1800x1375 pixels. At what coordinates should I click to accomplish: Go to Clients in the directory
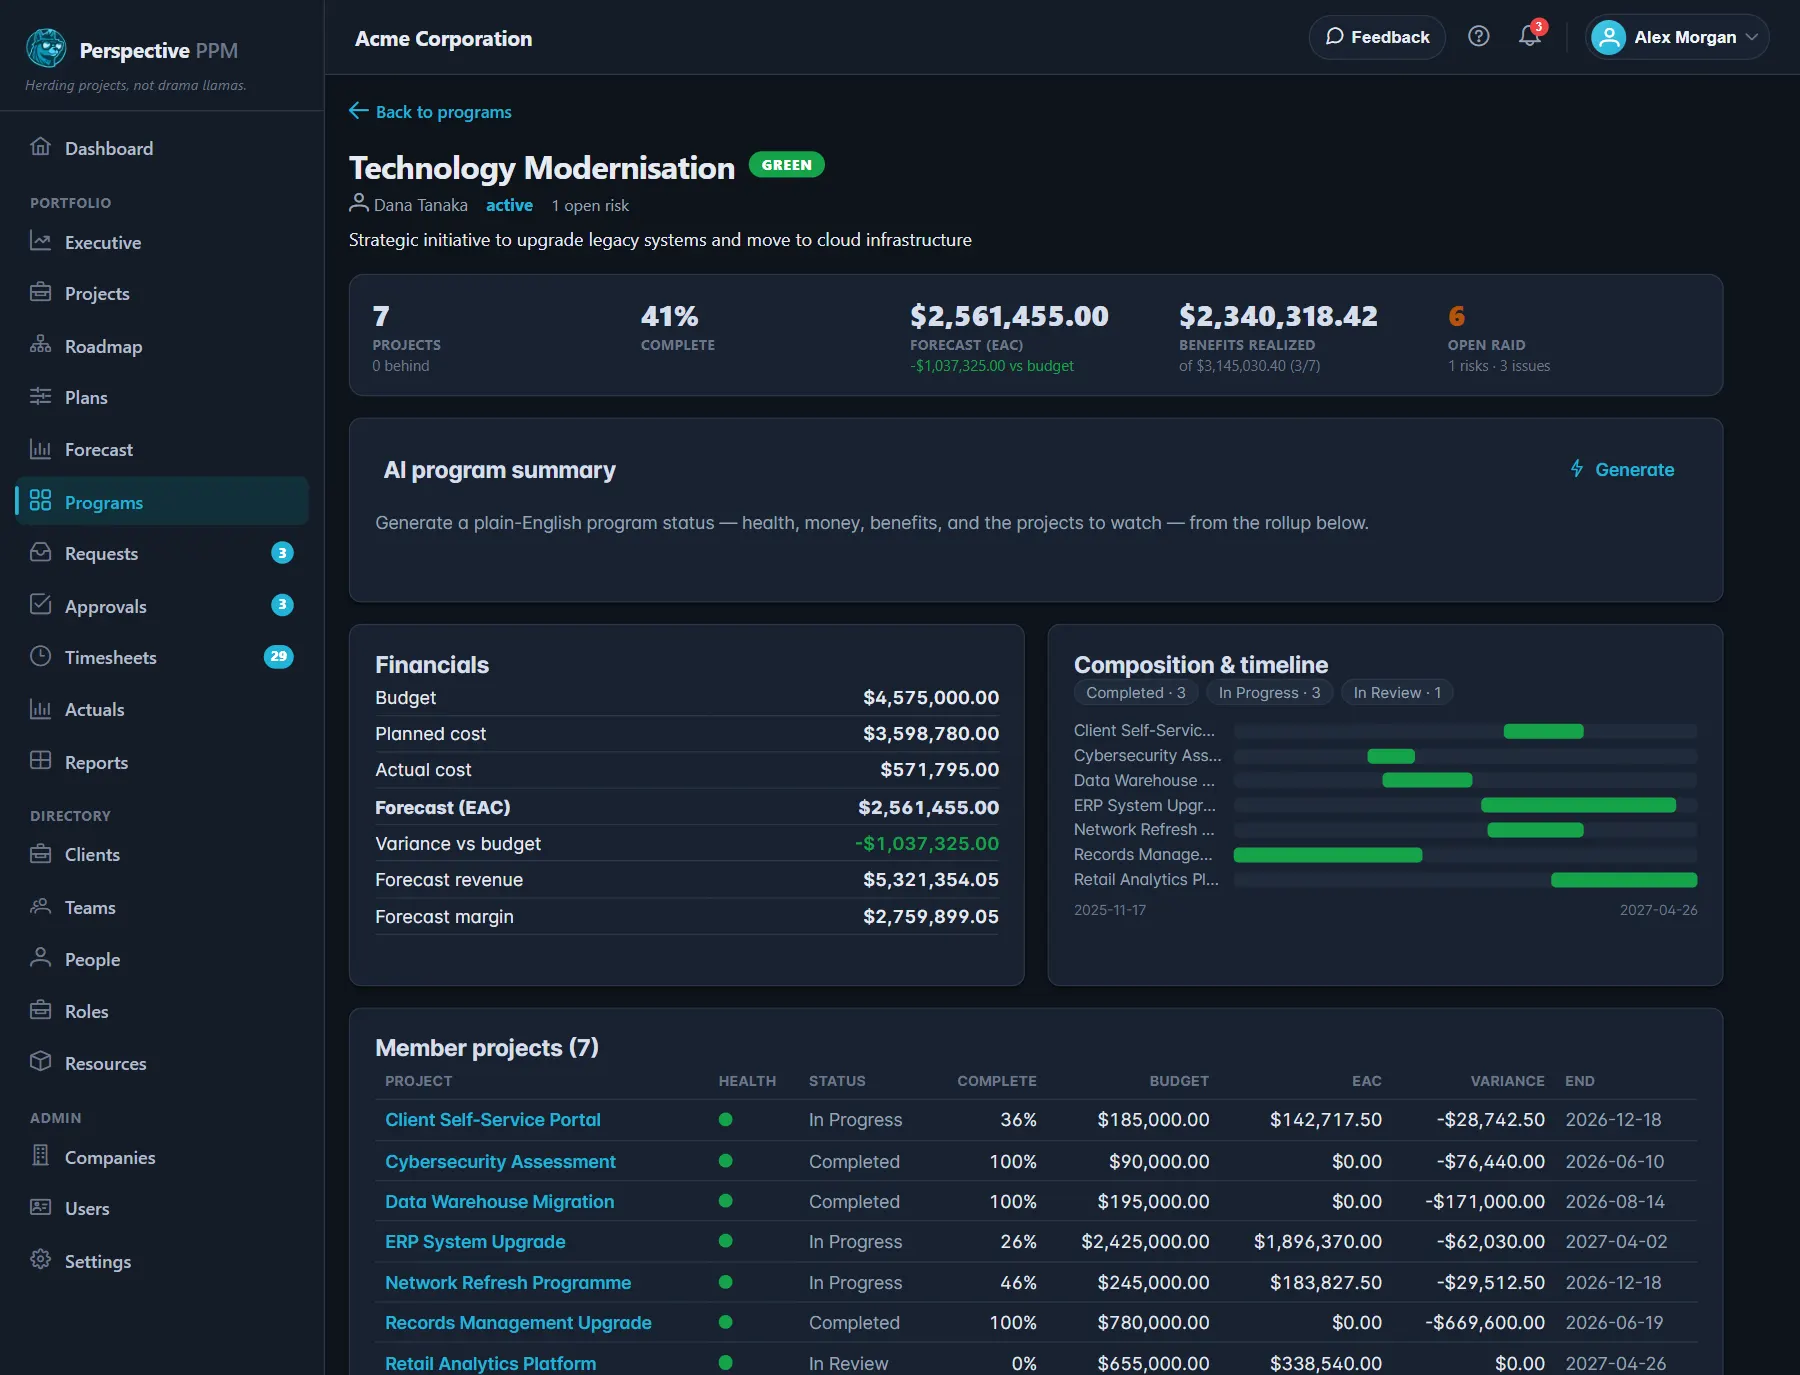click(162, 854)
